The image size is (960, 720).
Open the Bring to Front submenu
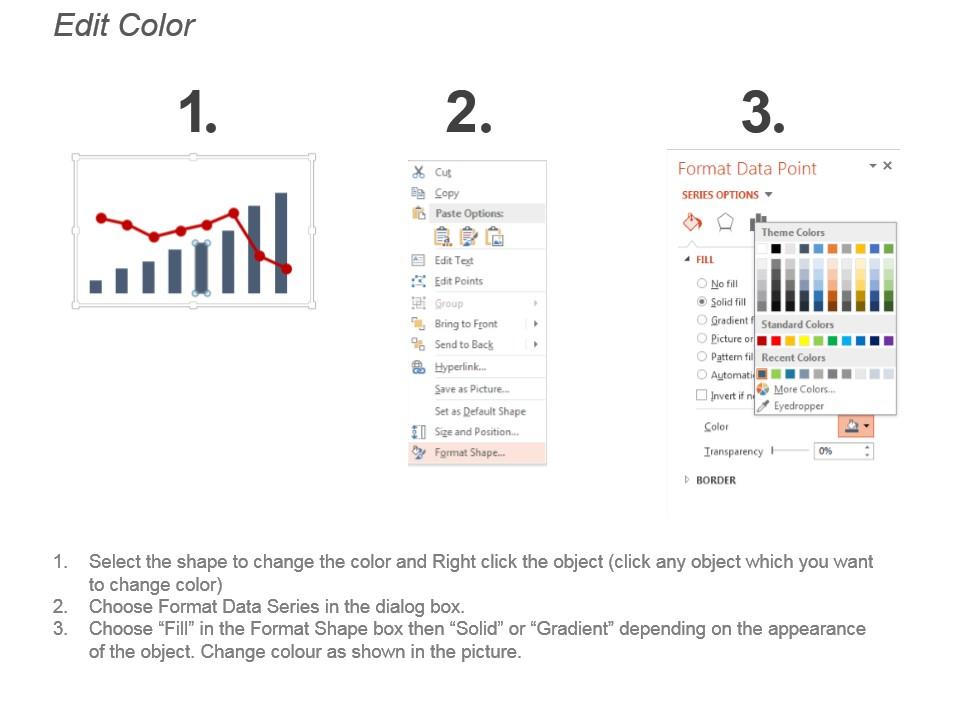click(536, 324)
